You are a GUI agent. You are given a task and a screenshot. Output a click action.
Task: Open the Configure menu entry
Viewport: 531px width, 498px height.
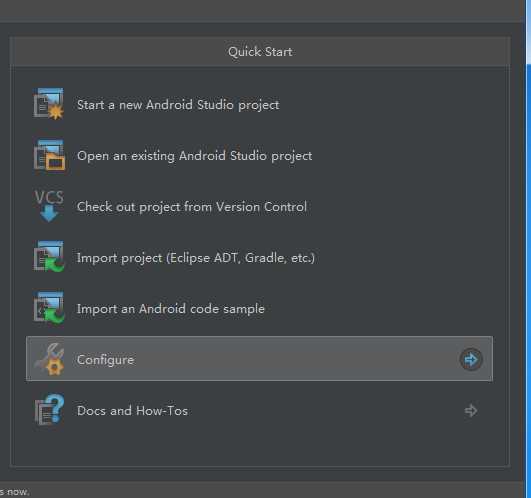pos(105,360)
